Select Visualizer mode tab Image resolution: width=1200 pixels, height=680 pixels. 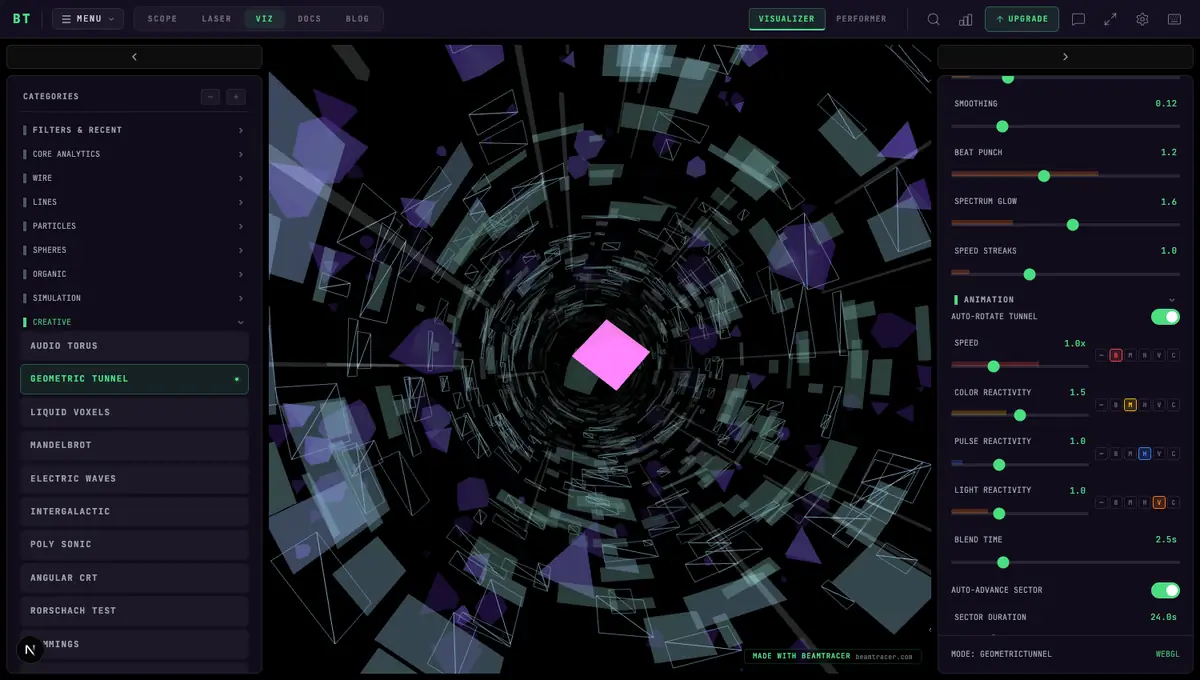pos(787,19)
